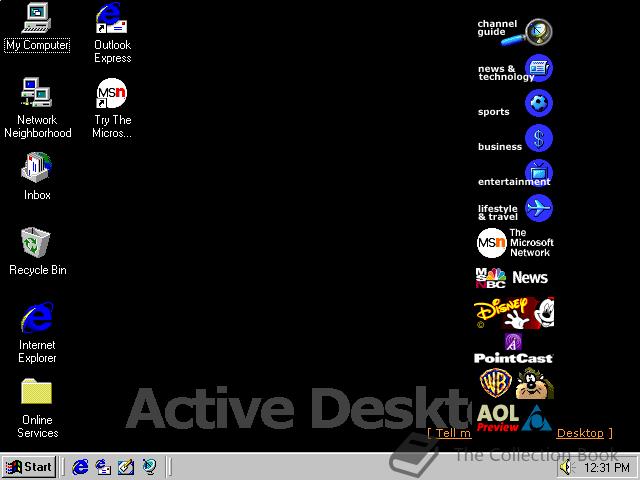Click the volume speaker tray icon
This screenshot has width=640, height=480.
(567, 467)
